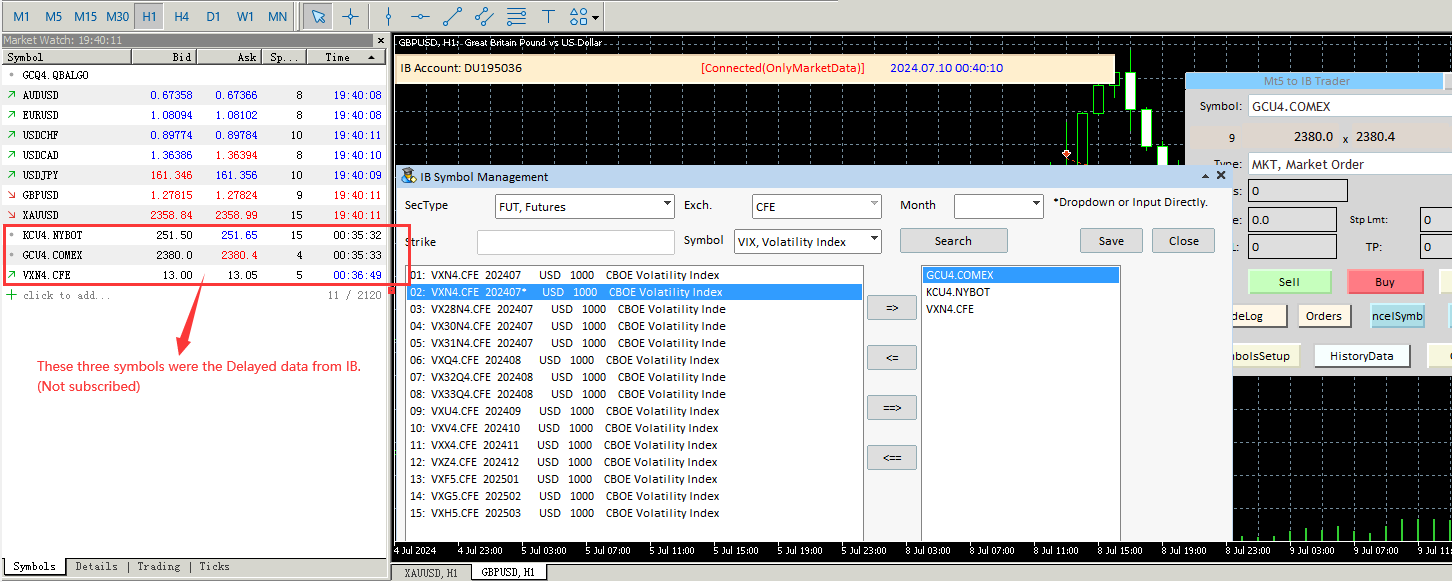Select the trendline tool
The width and height of the screenshot is (1452, 582).
point(452,16)
